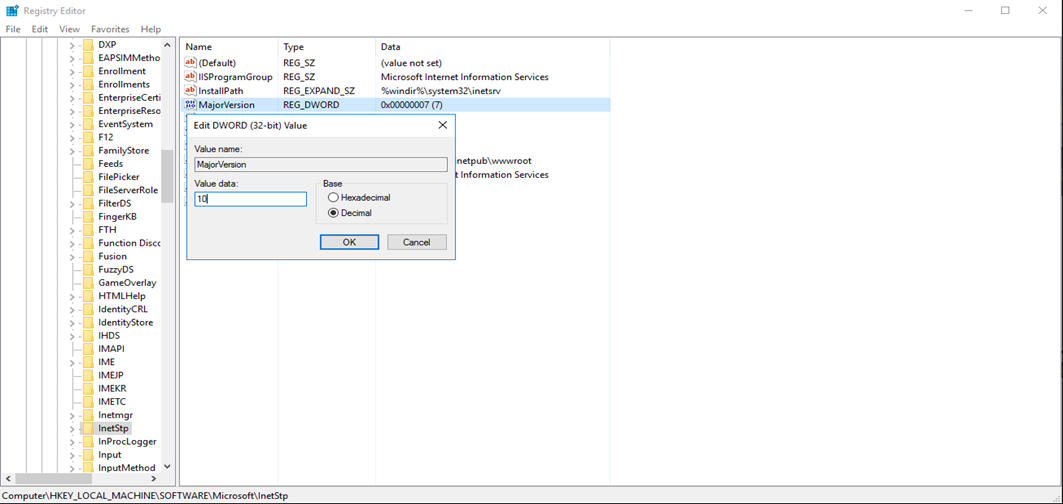Click the InetStp folder icon
Screen dimensions: 1063x504
pos(88,428)
